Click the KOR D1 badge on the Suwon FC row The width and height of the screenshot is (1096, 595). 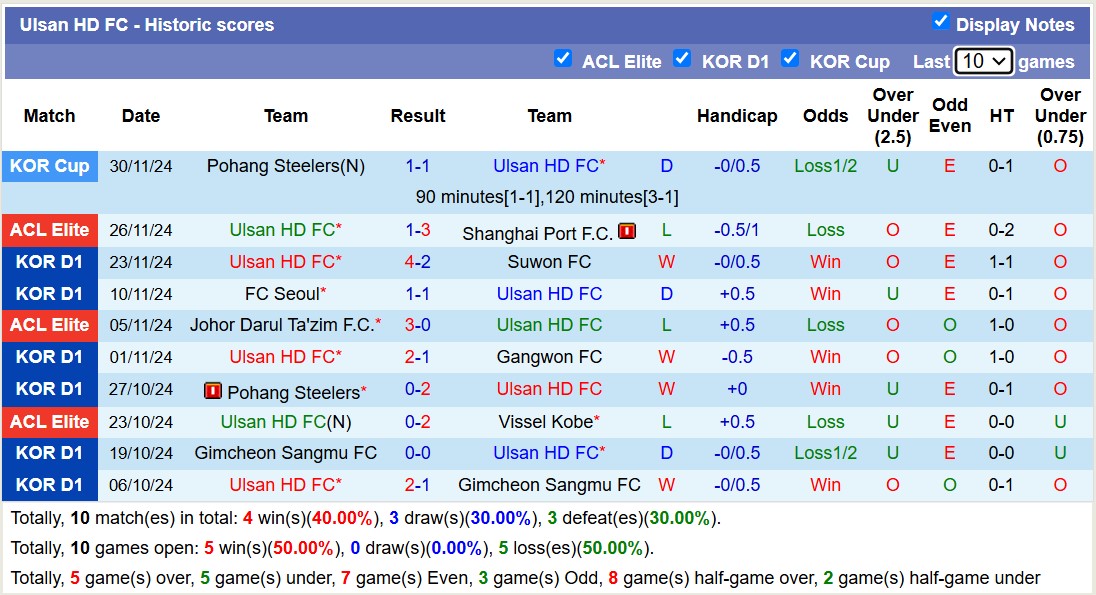[50, 261]
